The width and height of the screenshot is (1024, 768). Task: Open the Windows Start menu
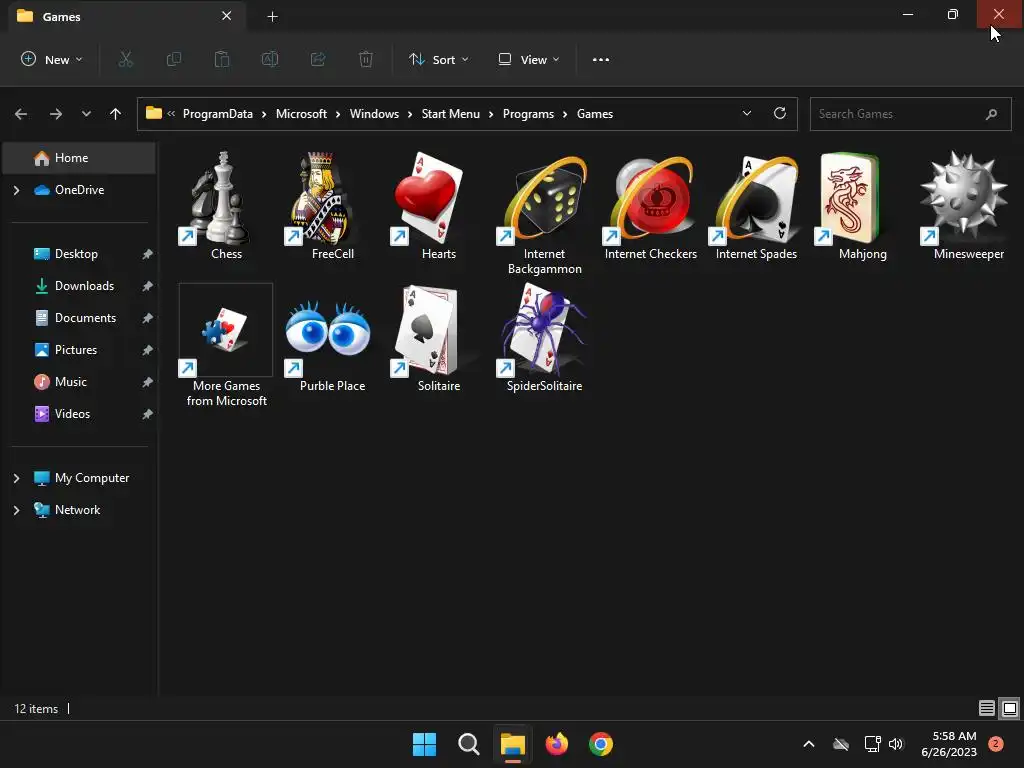point(424,744)
